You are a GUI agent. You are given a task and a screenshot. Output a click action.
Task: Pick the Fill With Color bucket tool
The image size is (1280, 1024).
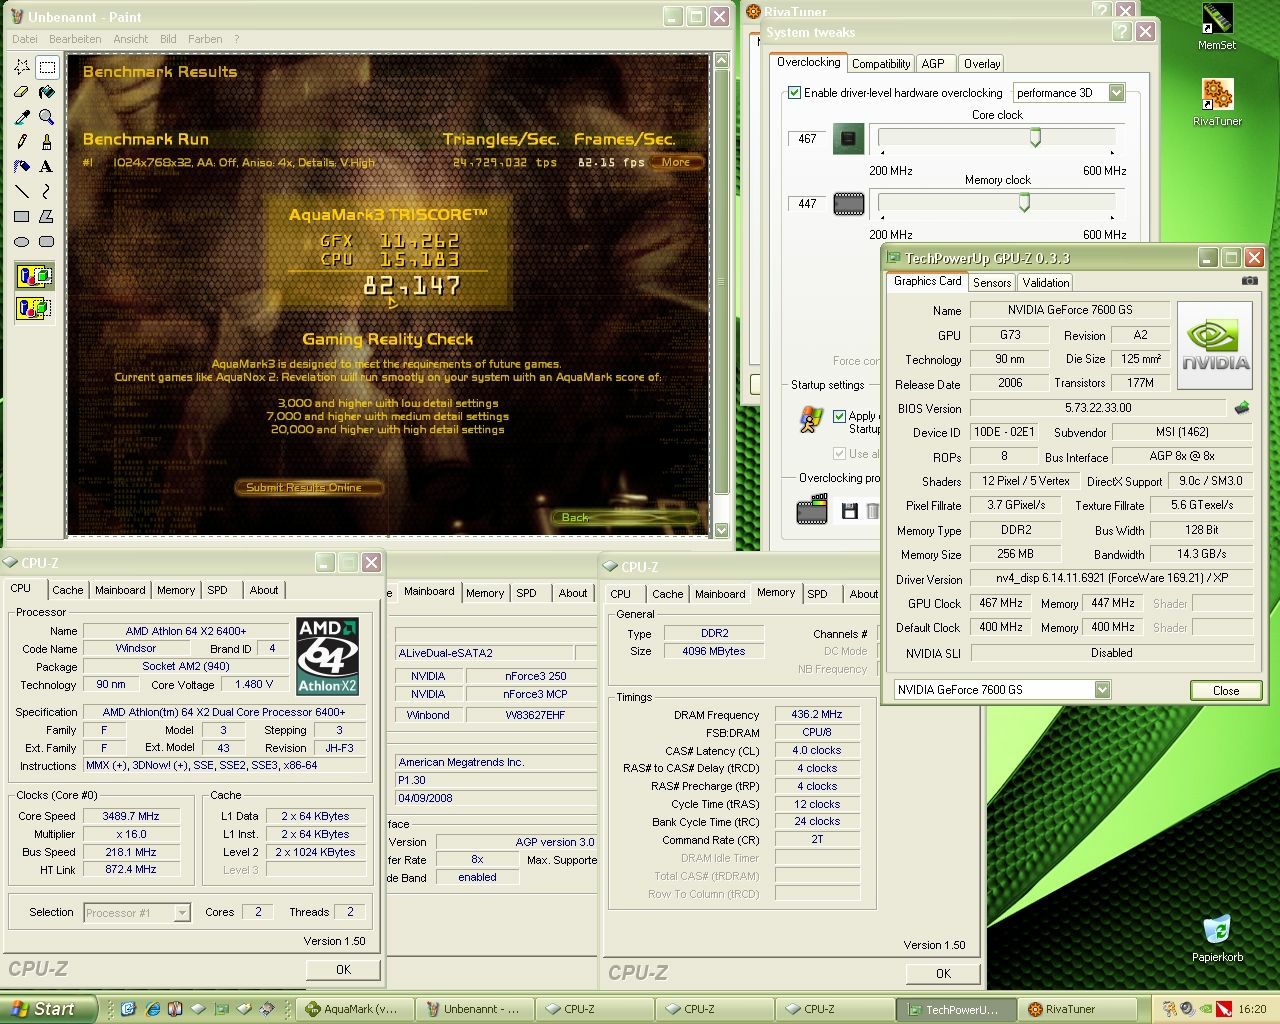47,93
